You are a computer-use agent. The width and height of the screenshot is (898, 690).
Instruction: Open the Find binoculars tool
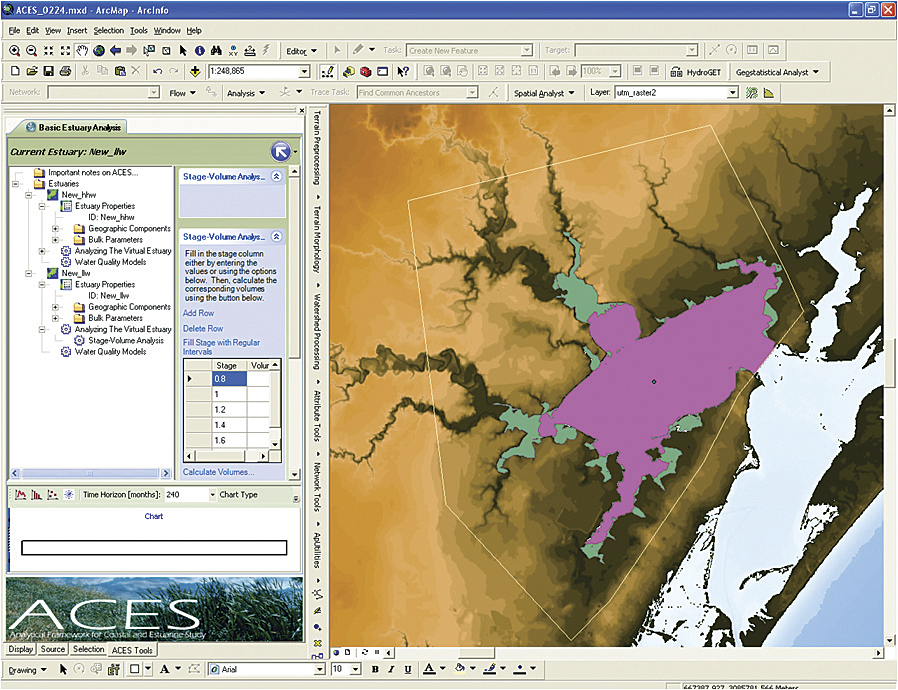(x=217, y=50)
